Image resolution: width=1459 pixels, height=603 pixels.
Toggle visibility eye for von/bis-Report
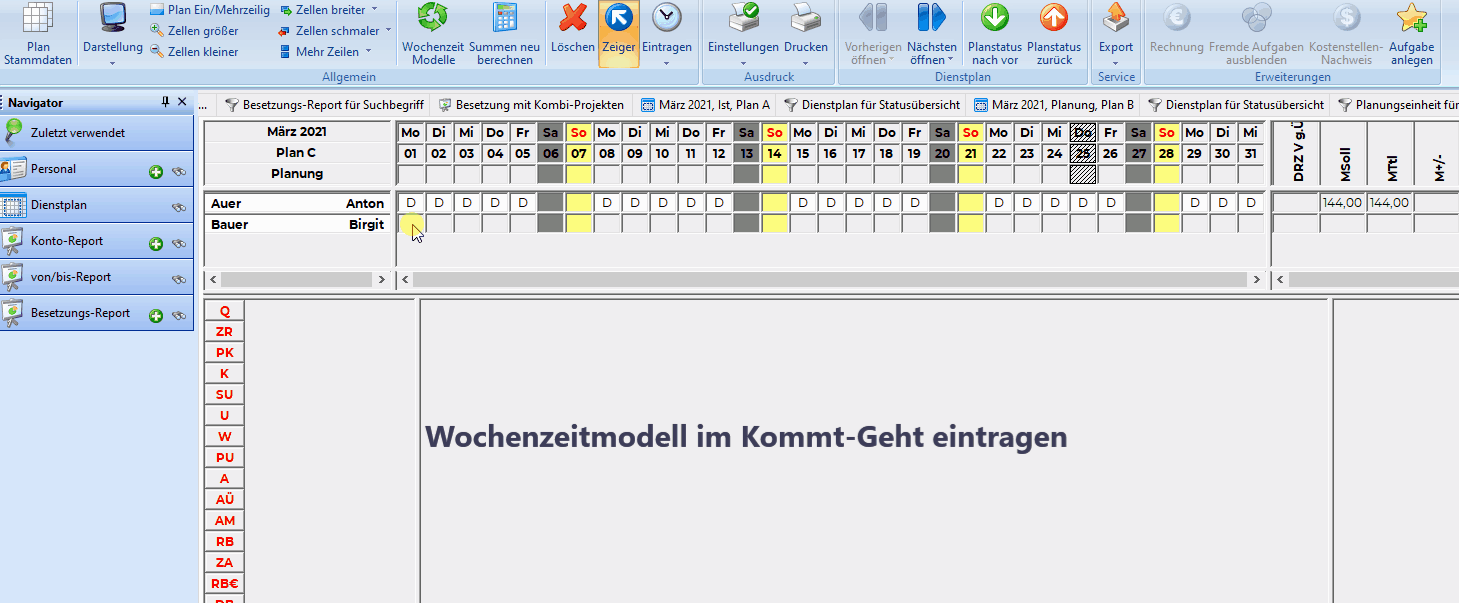[x=179, y=280]
